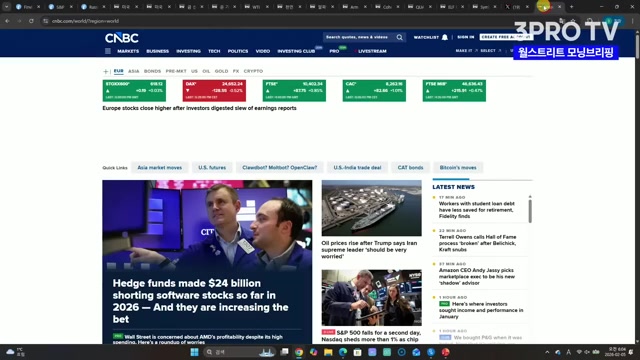Select the FX markets tab

point(236,71)
